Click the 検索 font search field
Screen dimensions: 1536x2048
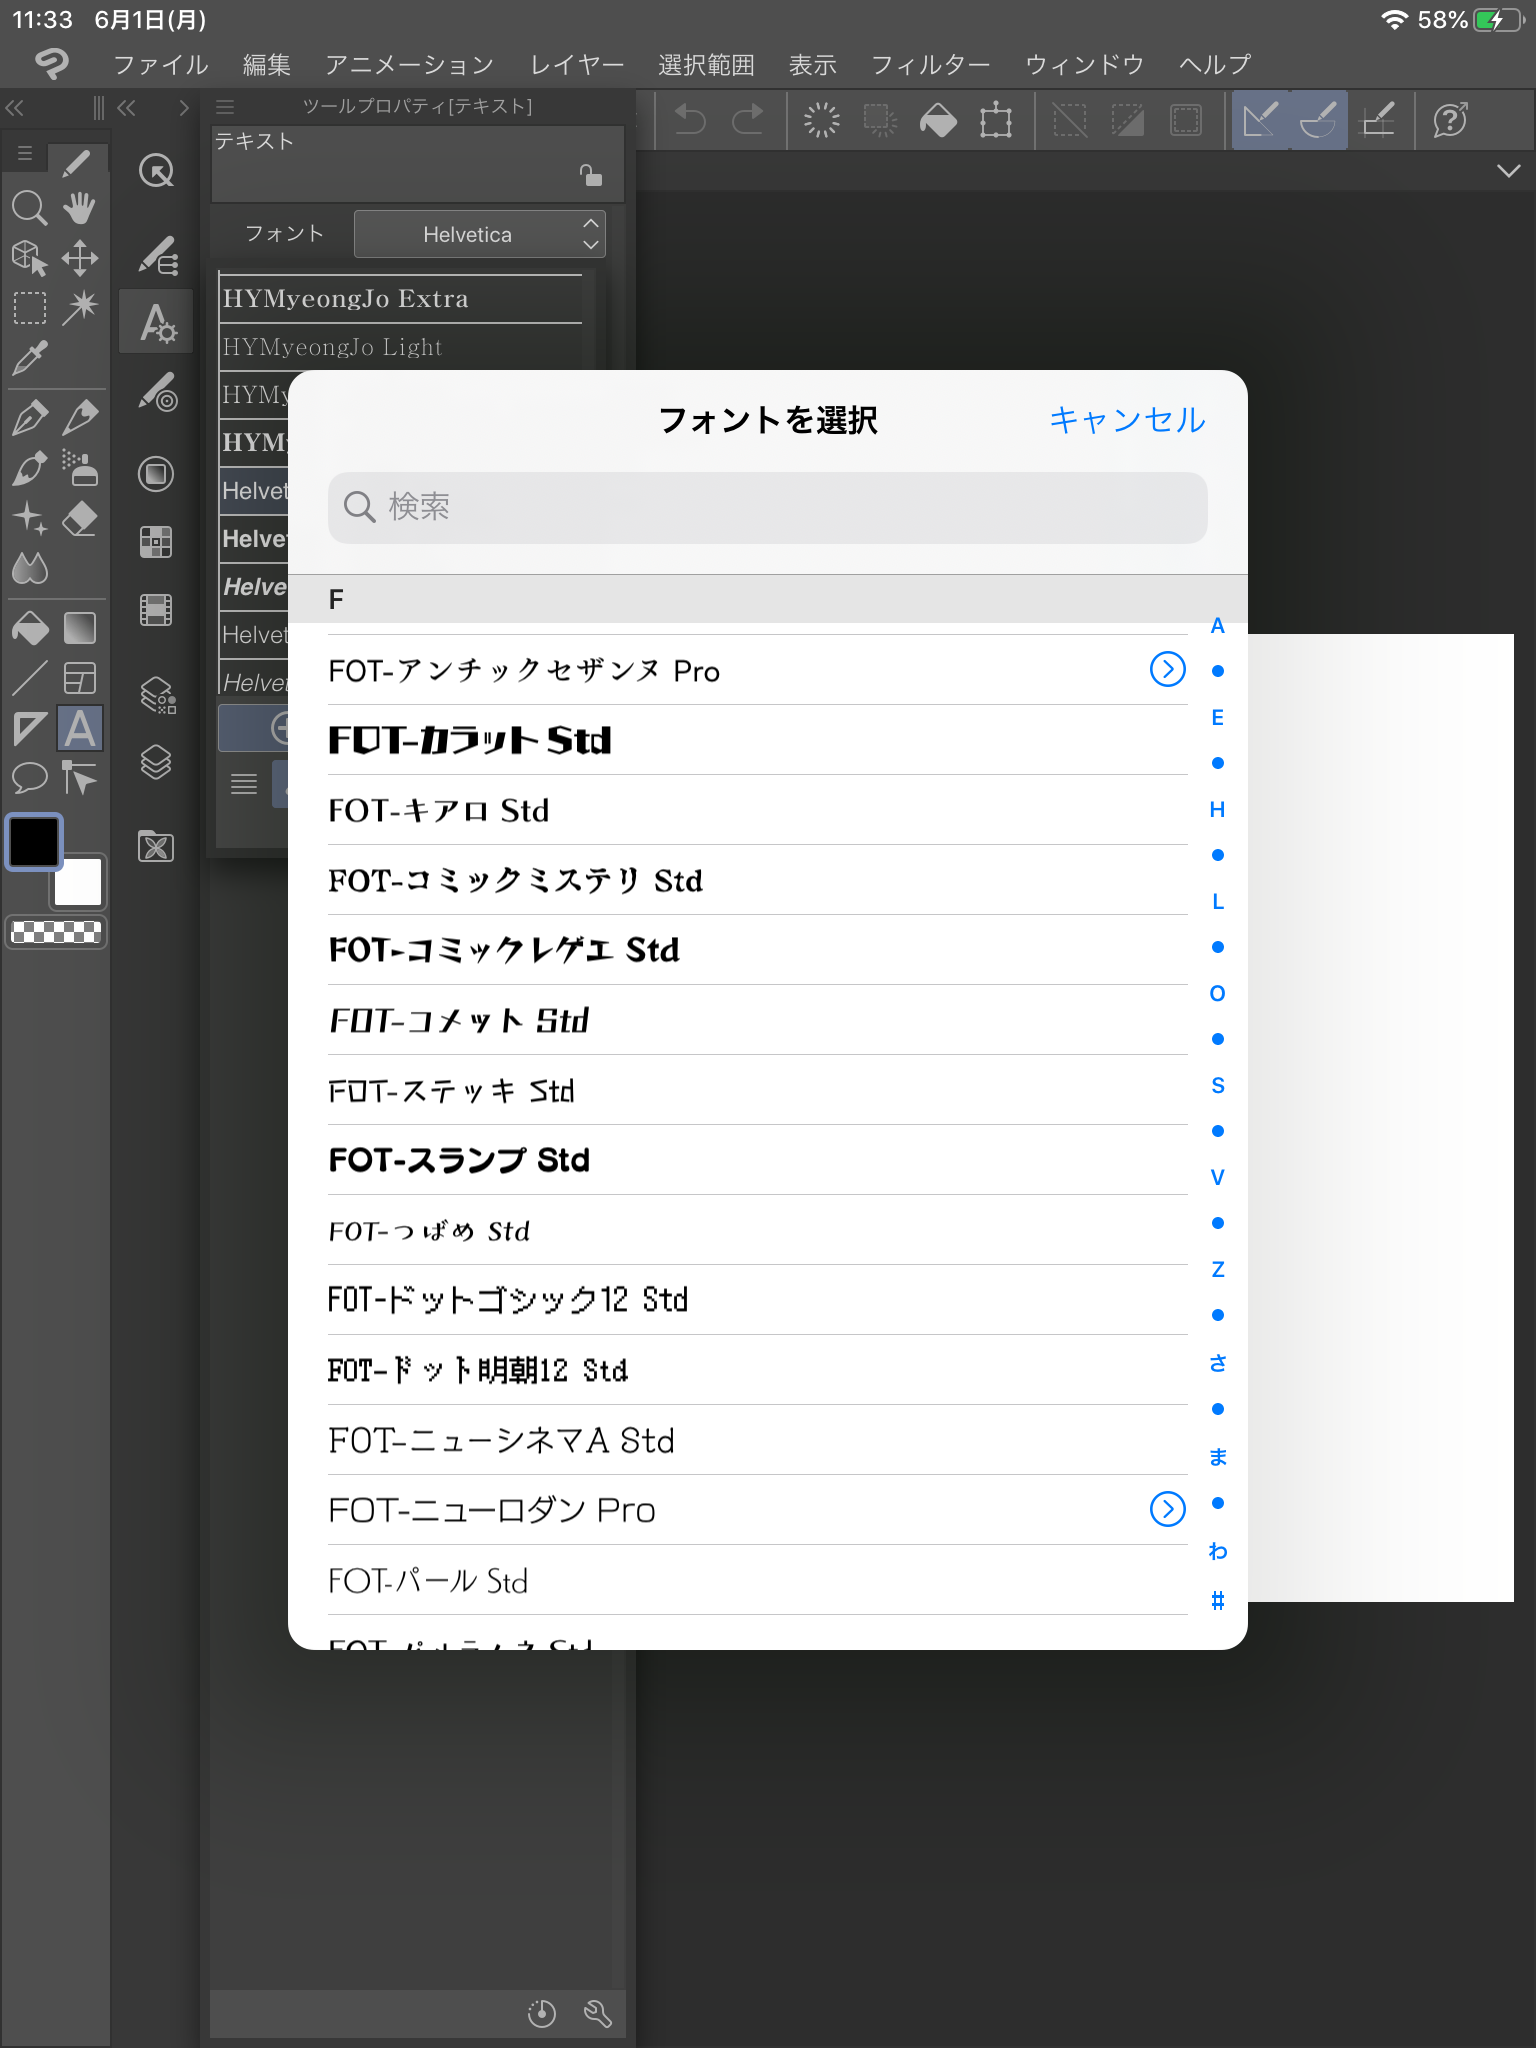tap(767, 507)
